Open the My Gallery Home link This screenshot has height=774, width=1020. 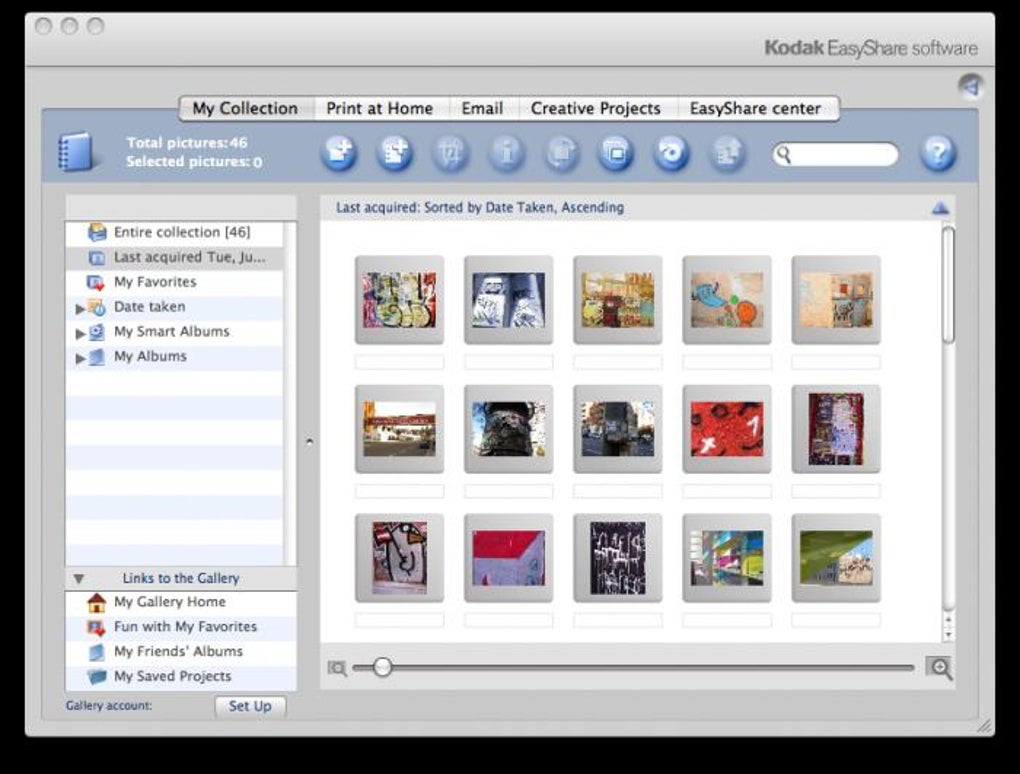170,602
